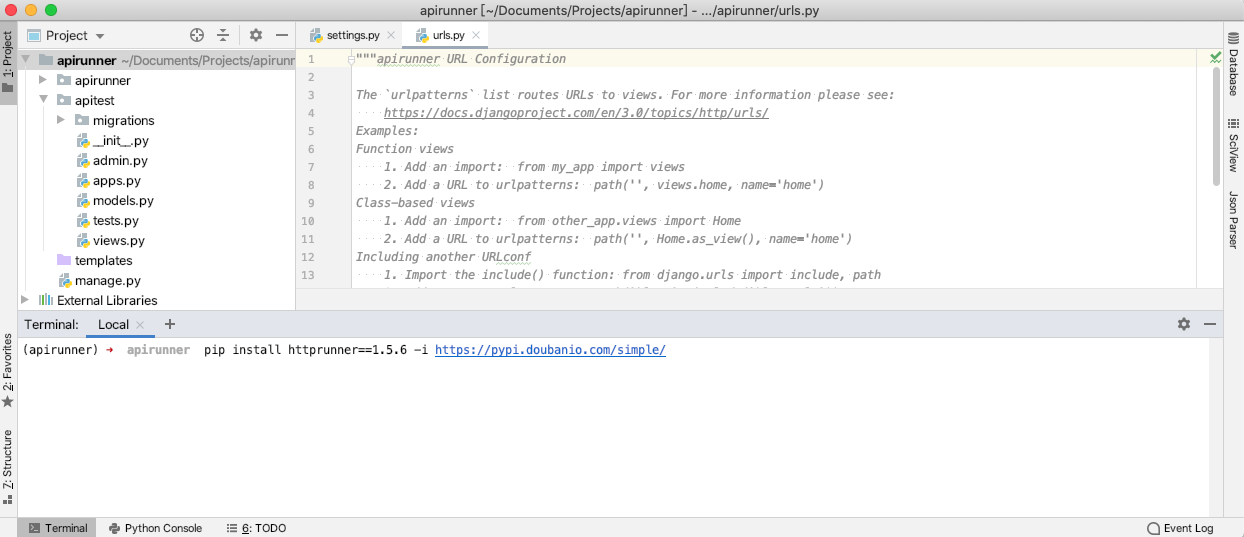Hide the Terminal panel with minus icon

(x=1210, y=324)
